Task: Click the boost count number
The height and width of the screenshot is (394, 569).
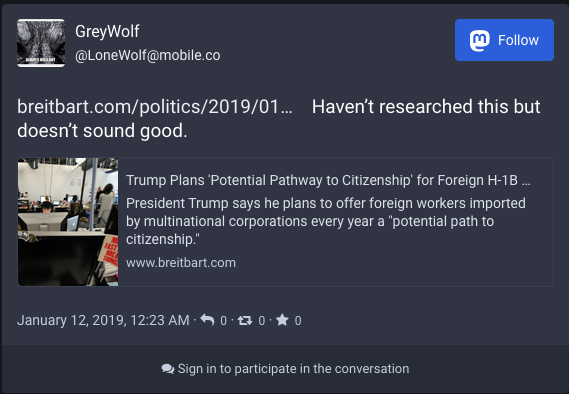Action: [261, 320]
